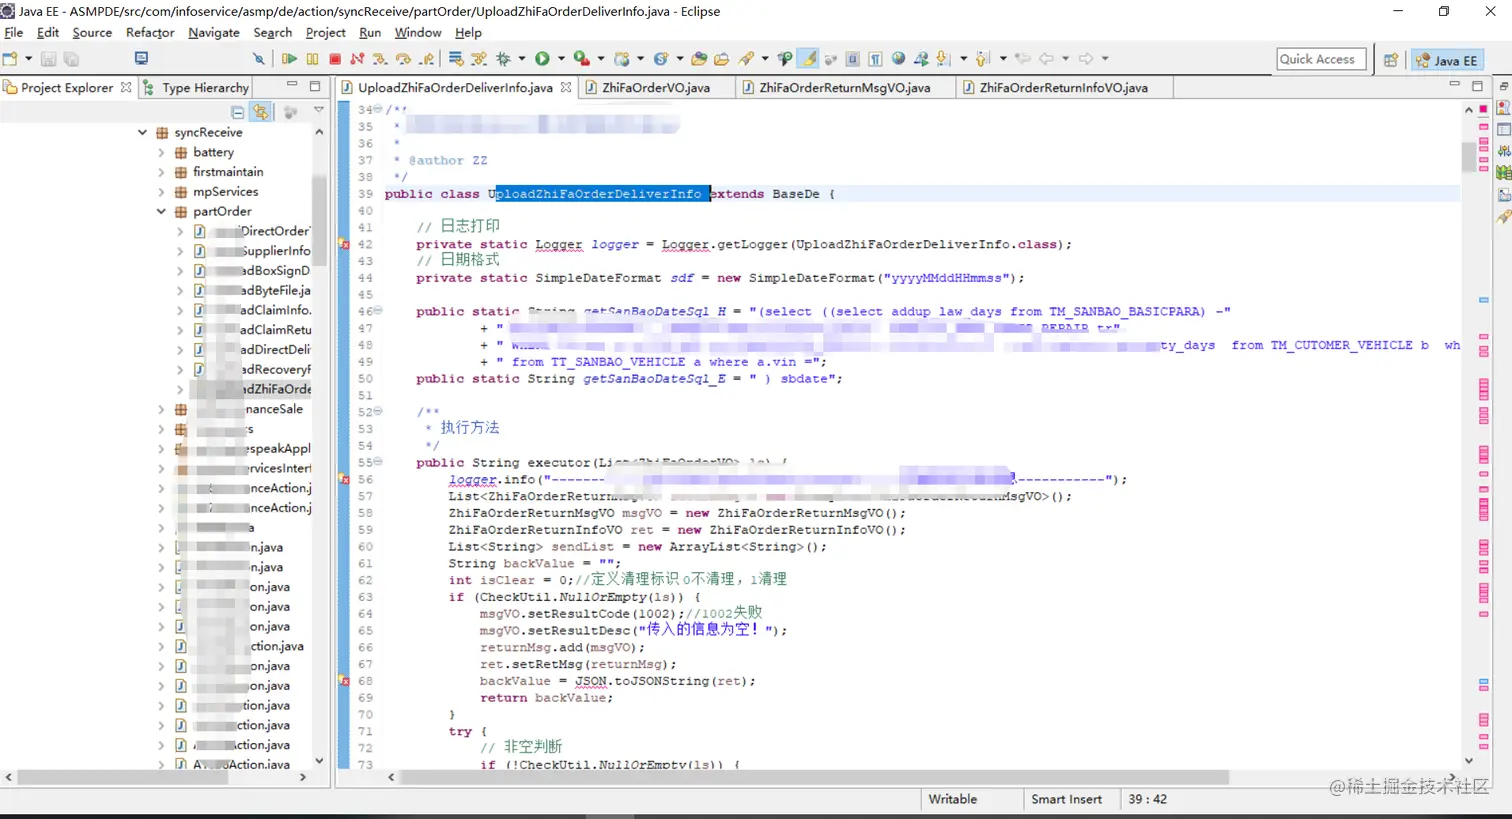Click the monitor console toolbar icon
Viewport: 1512px width, 819px height.
tap(141, 59)
